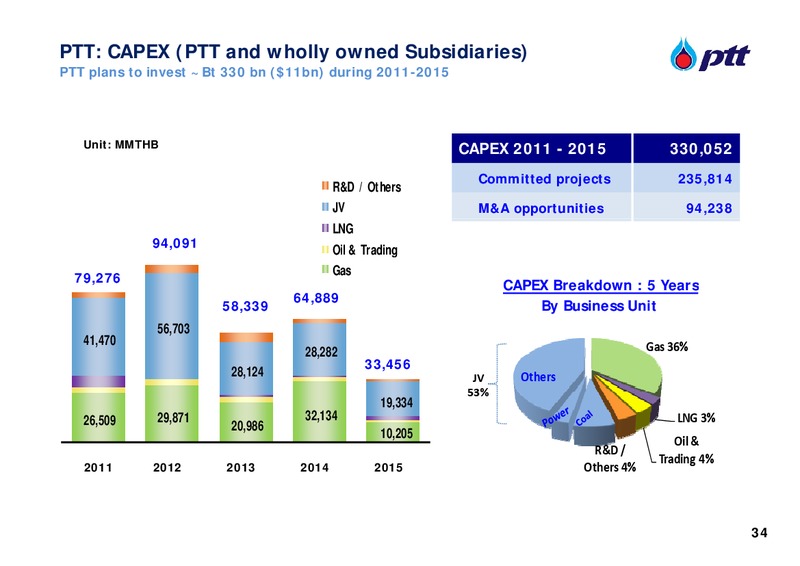This screenshot has width=800, height=566.
Task: Click the 'CAPEX 2011 - 2015' table header cell
Action: coord(541,149)
